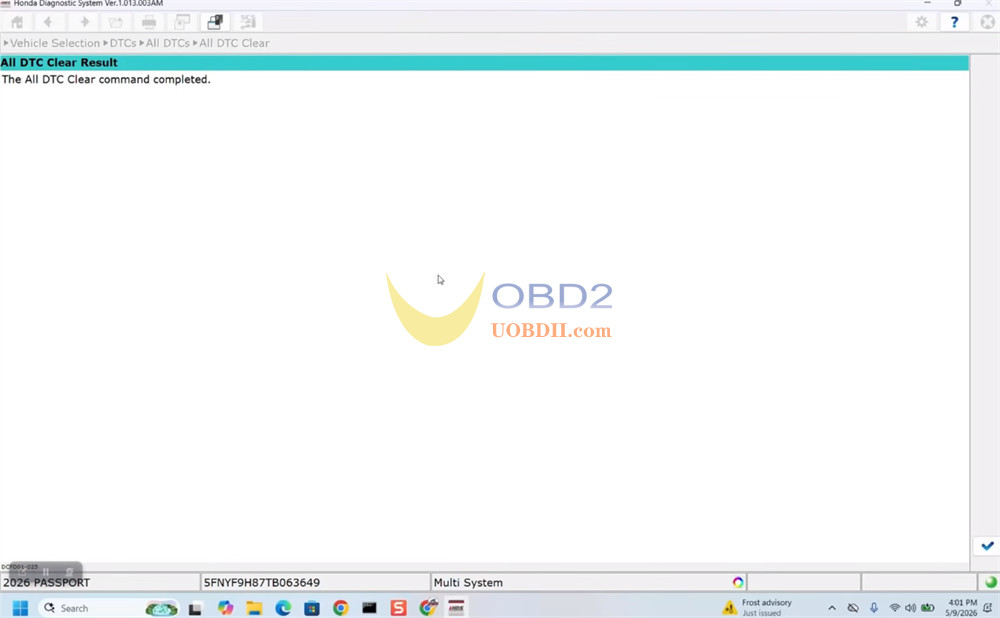This screenshot has height=618, width=1000.
Task: Open the red S app on taskbar
Action: [x=399, y=608]
